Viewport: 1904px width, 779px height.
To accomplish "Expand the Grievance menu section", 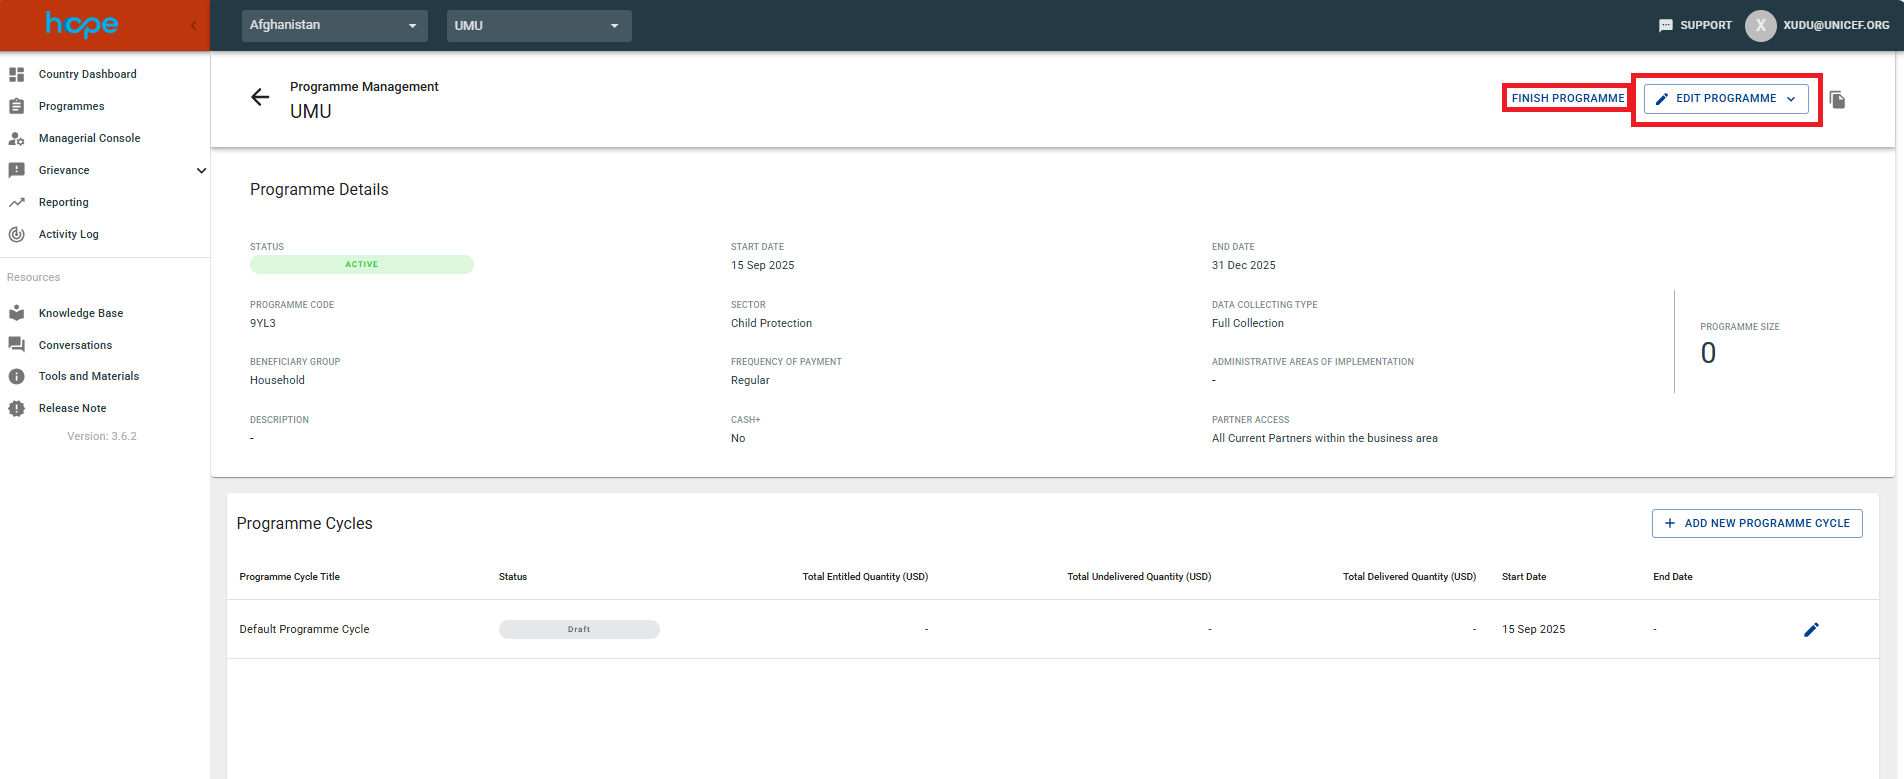I will tap(201, 170).
